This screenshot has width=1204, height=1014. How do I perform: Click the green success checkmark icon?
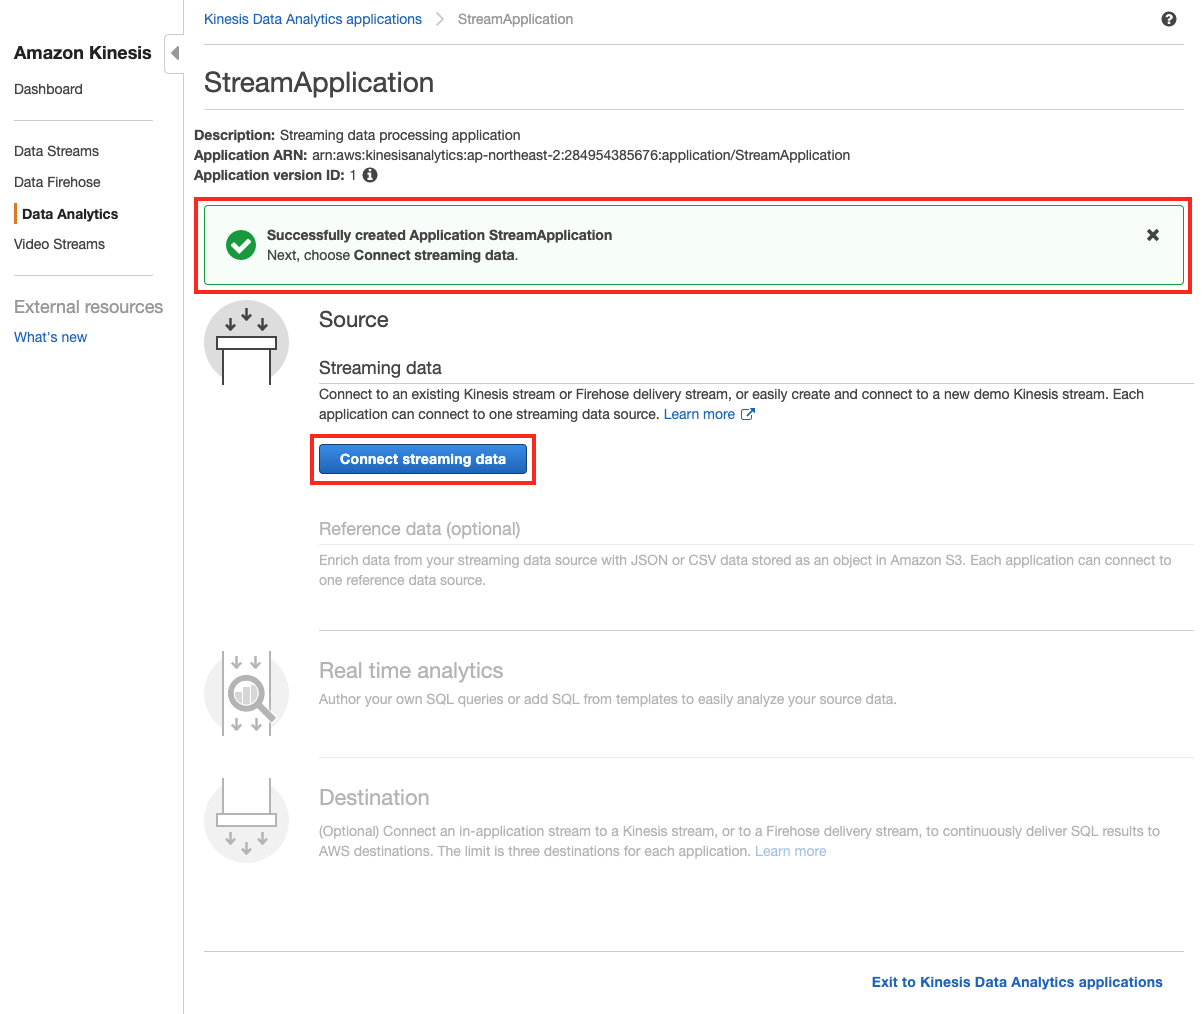[x=241, y=245]
